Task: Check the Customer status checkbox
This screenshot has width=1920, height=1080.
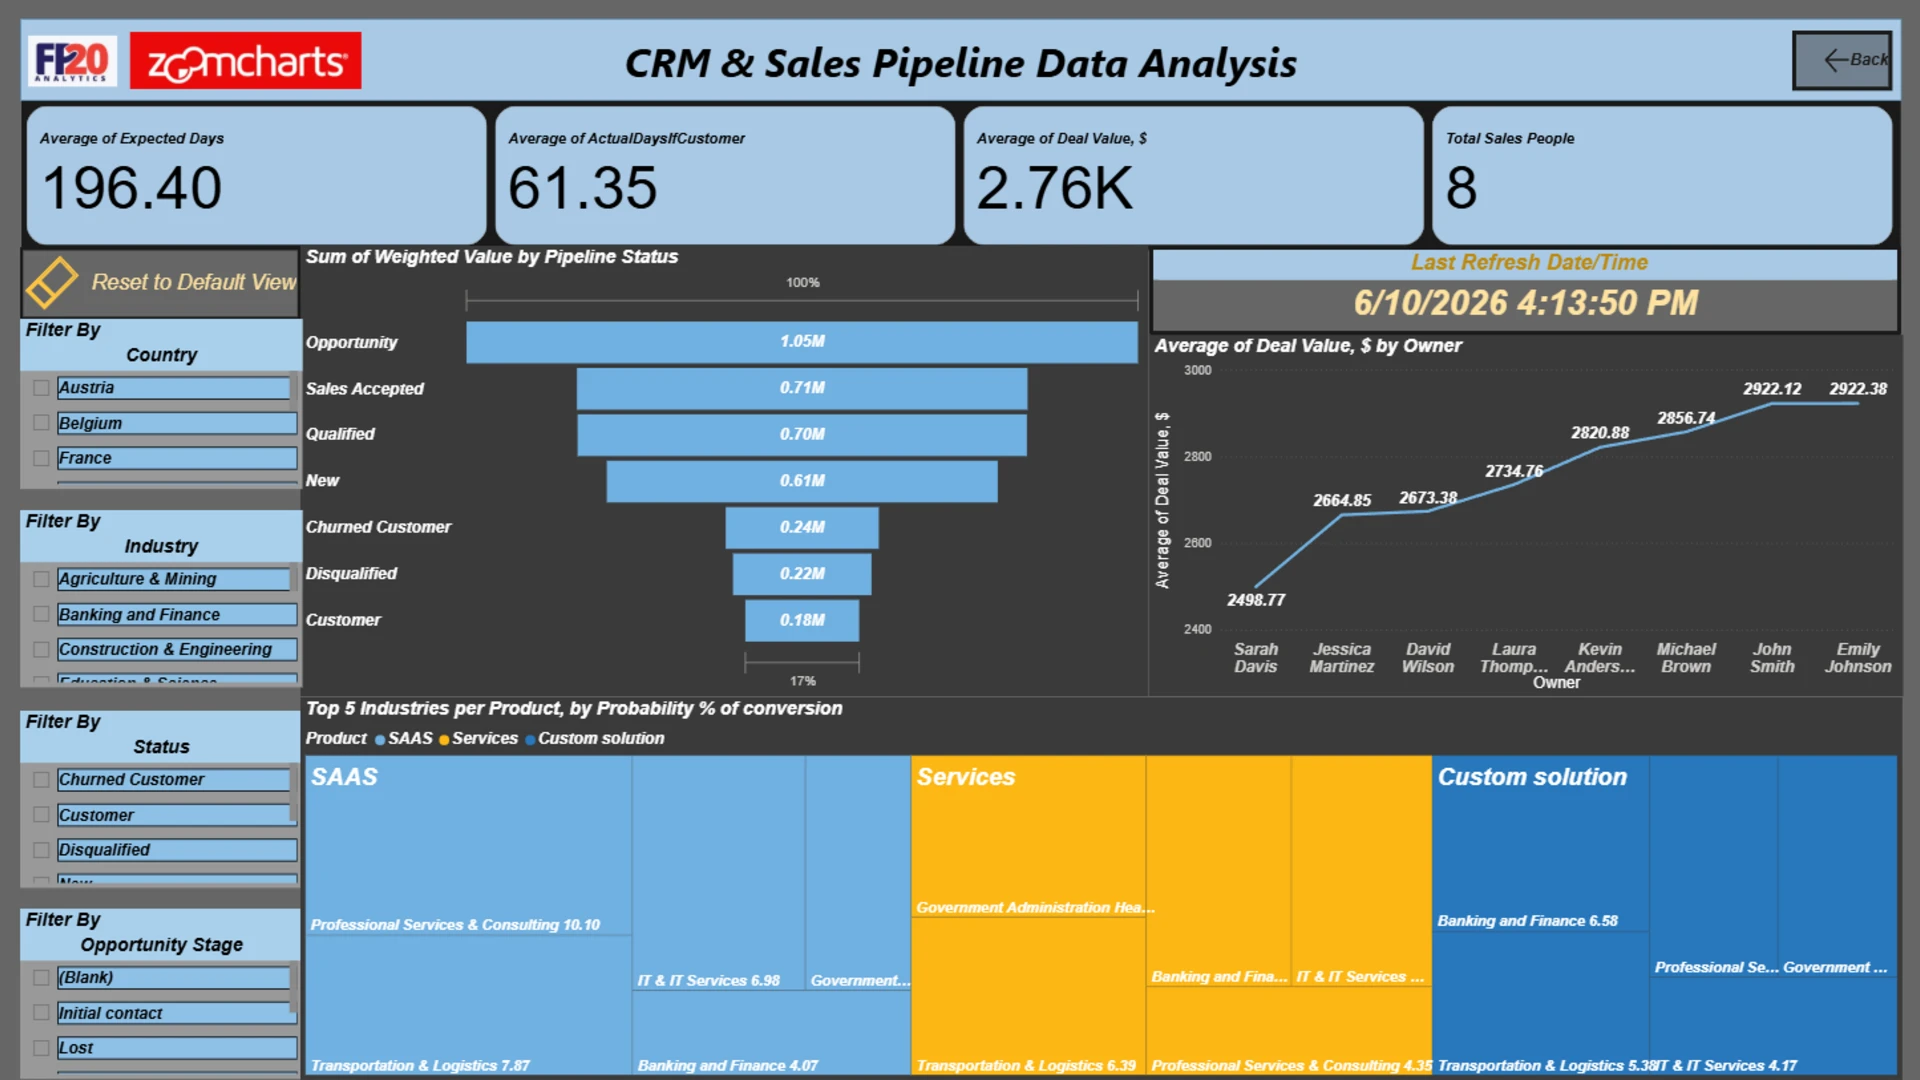Action: 41,815
